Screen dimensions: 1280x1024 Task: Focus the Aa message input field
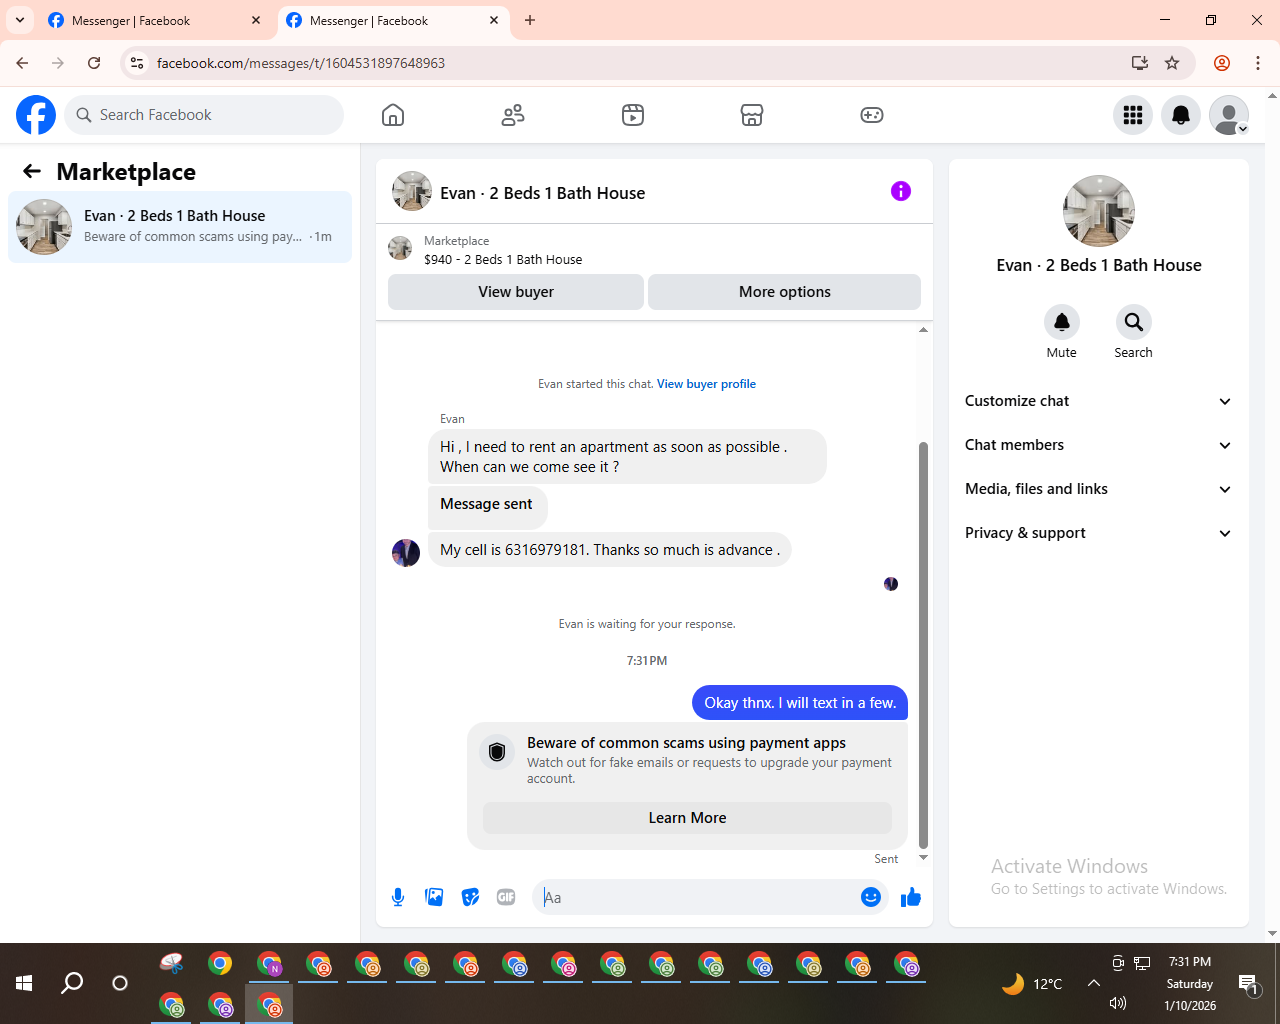tap(697, 897)
